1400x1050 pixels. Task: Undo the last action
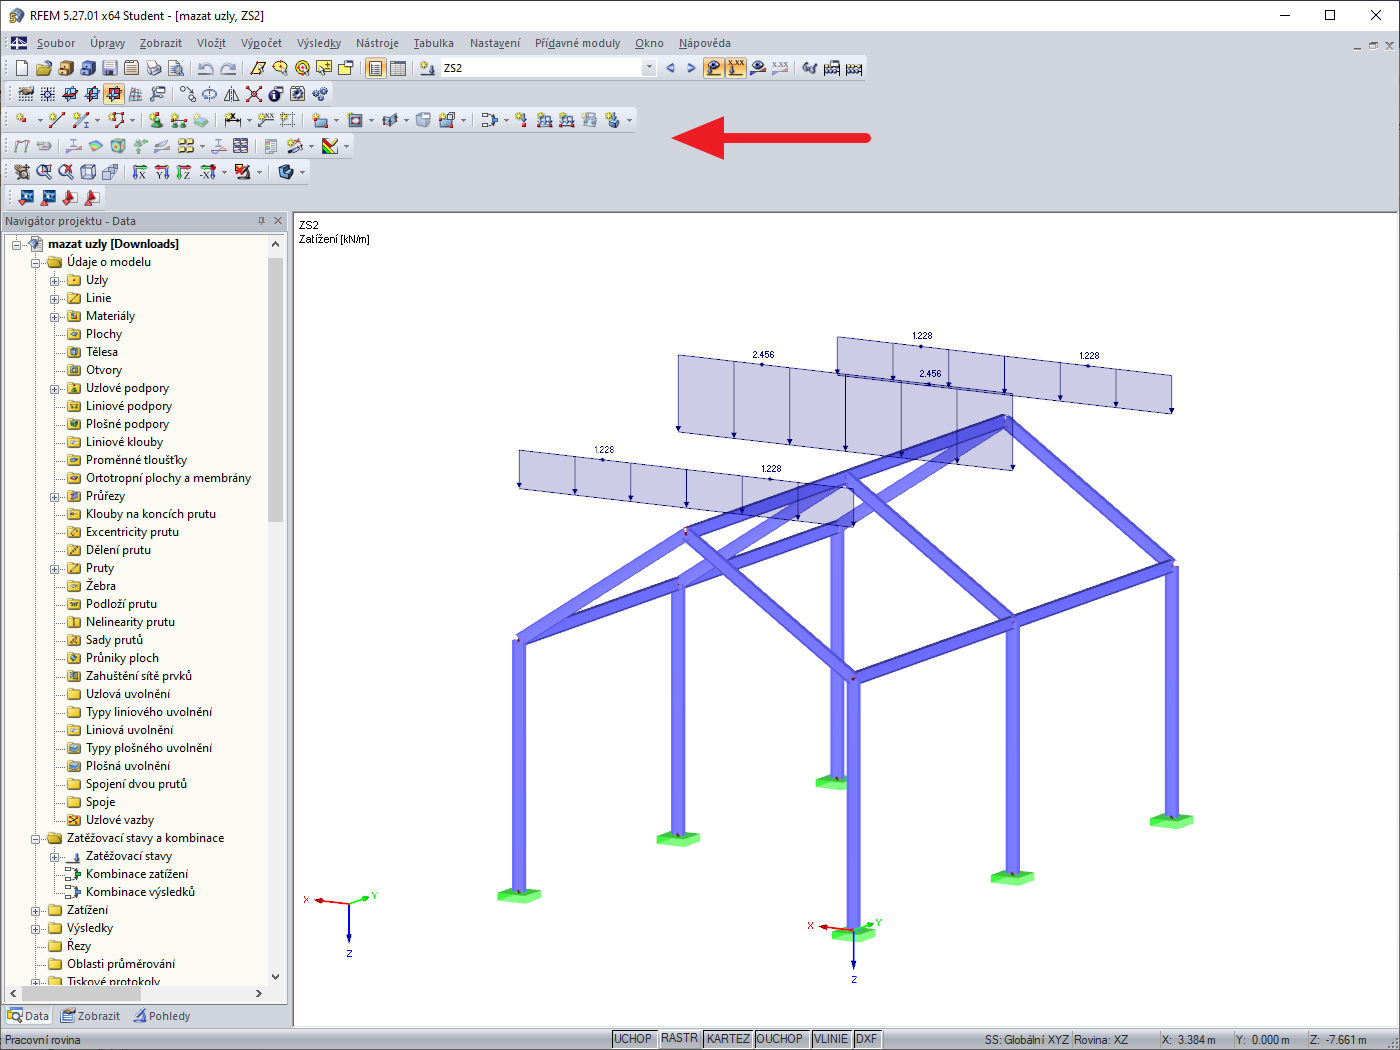click(x=205, y=68)
